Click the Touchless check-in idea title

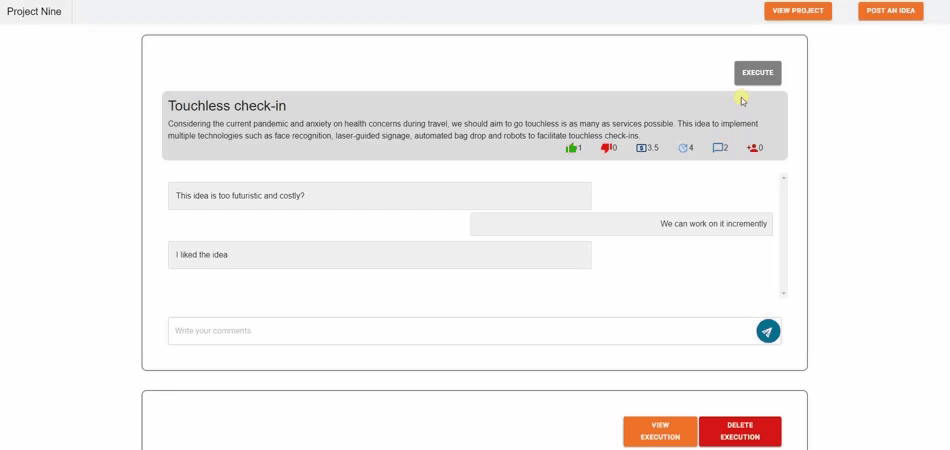click(x=227, y=106)
